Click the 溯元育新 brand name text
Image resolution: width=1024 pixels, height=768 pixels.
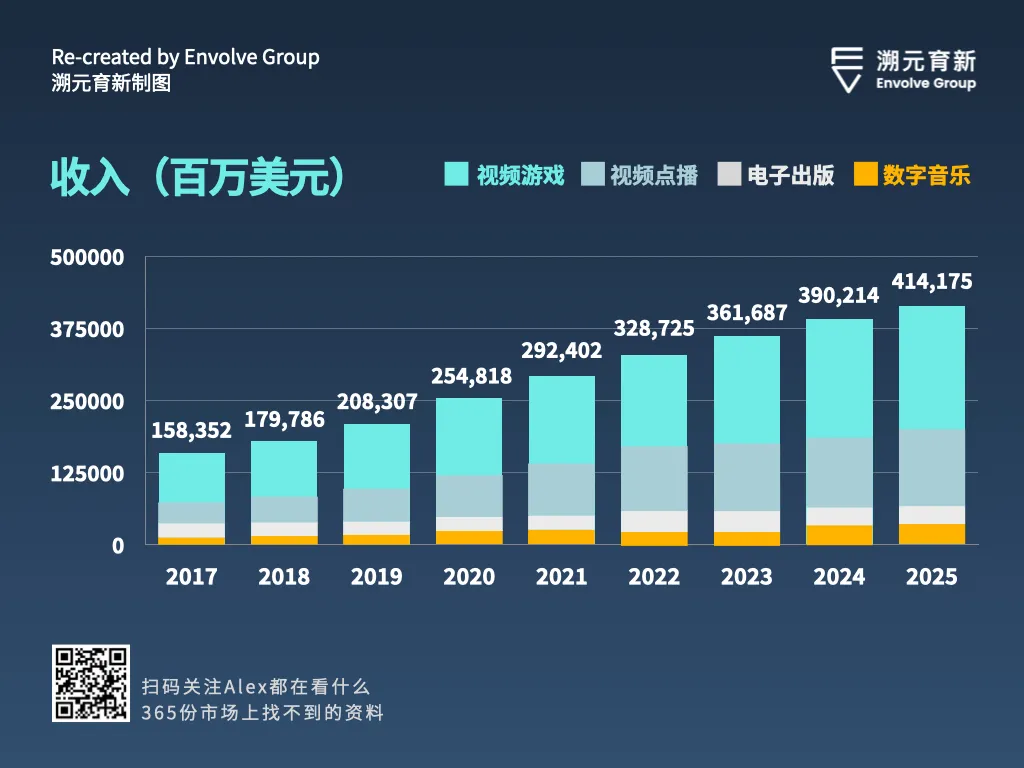click(x=926, y=61)
